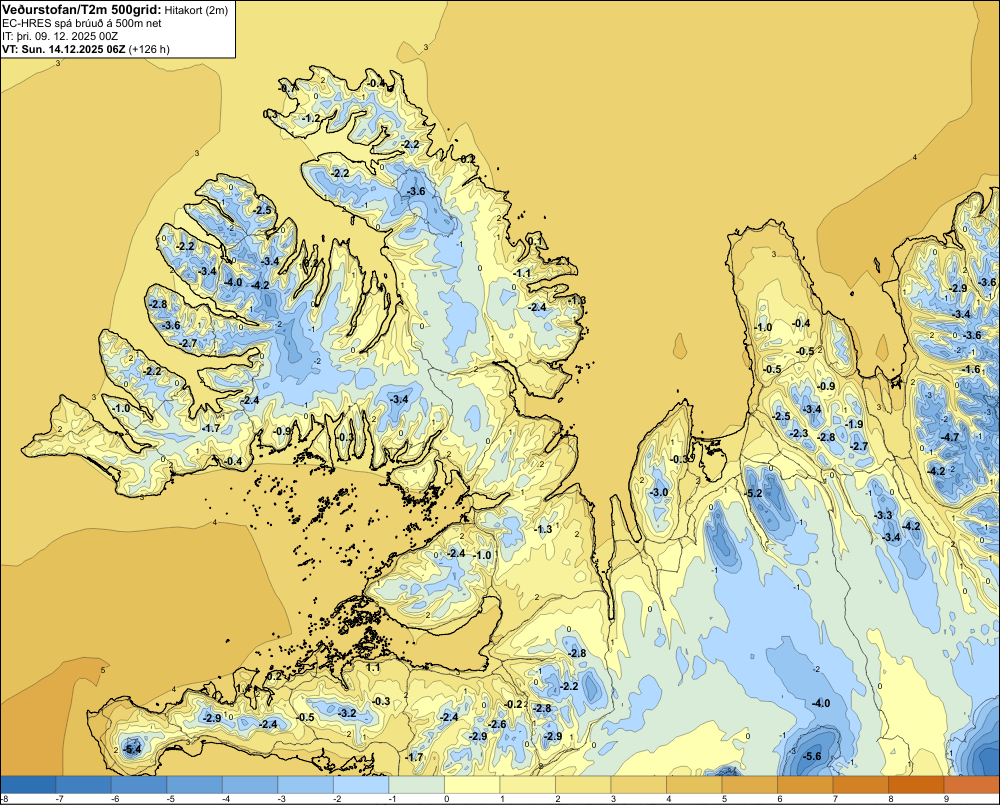Click the -5.2 temperature label

(754, 493)
